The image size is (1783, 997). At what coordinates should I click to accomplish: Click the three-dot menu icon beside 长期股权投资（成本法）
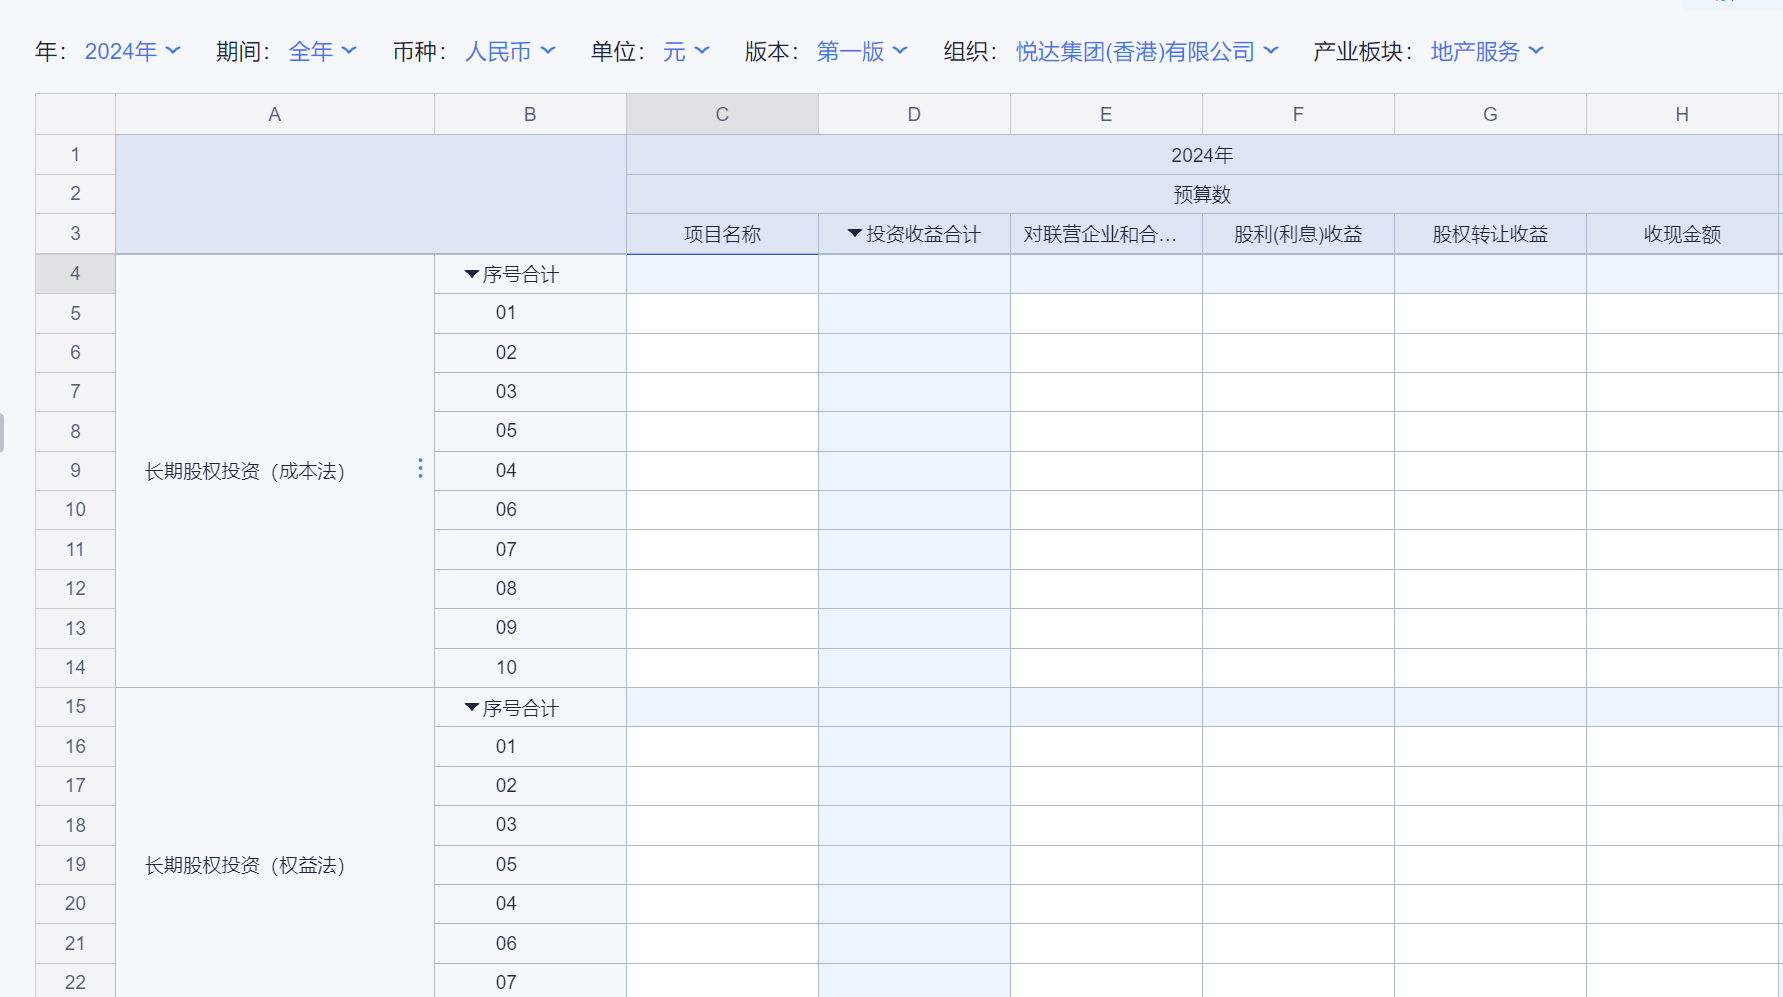(420, 469)
